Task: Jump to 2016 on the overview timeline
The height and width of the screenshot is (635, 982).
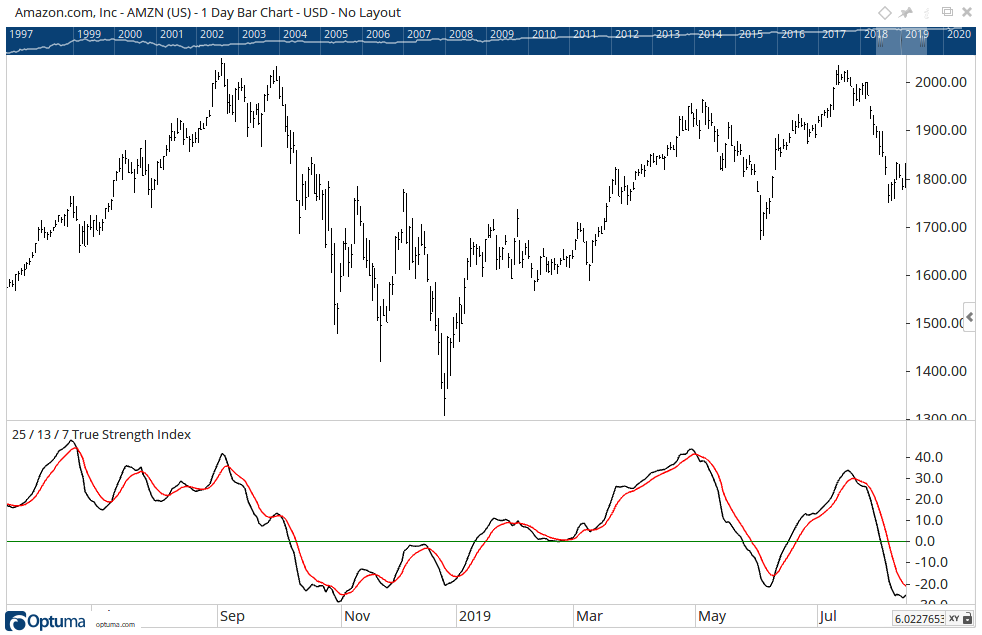Action: [x=793, y=34]
